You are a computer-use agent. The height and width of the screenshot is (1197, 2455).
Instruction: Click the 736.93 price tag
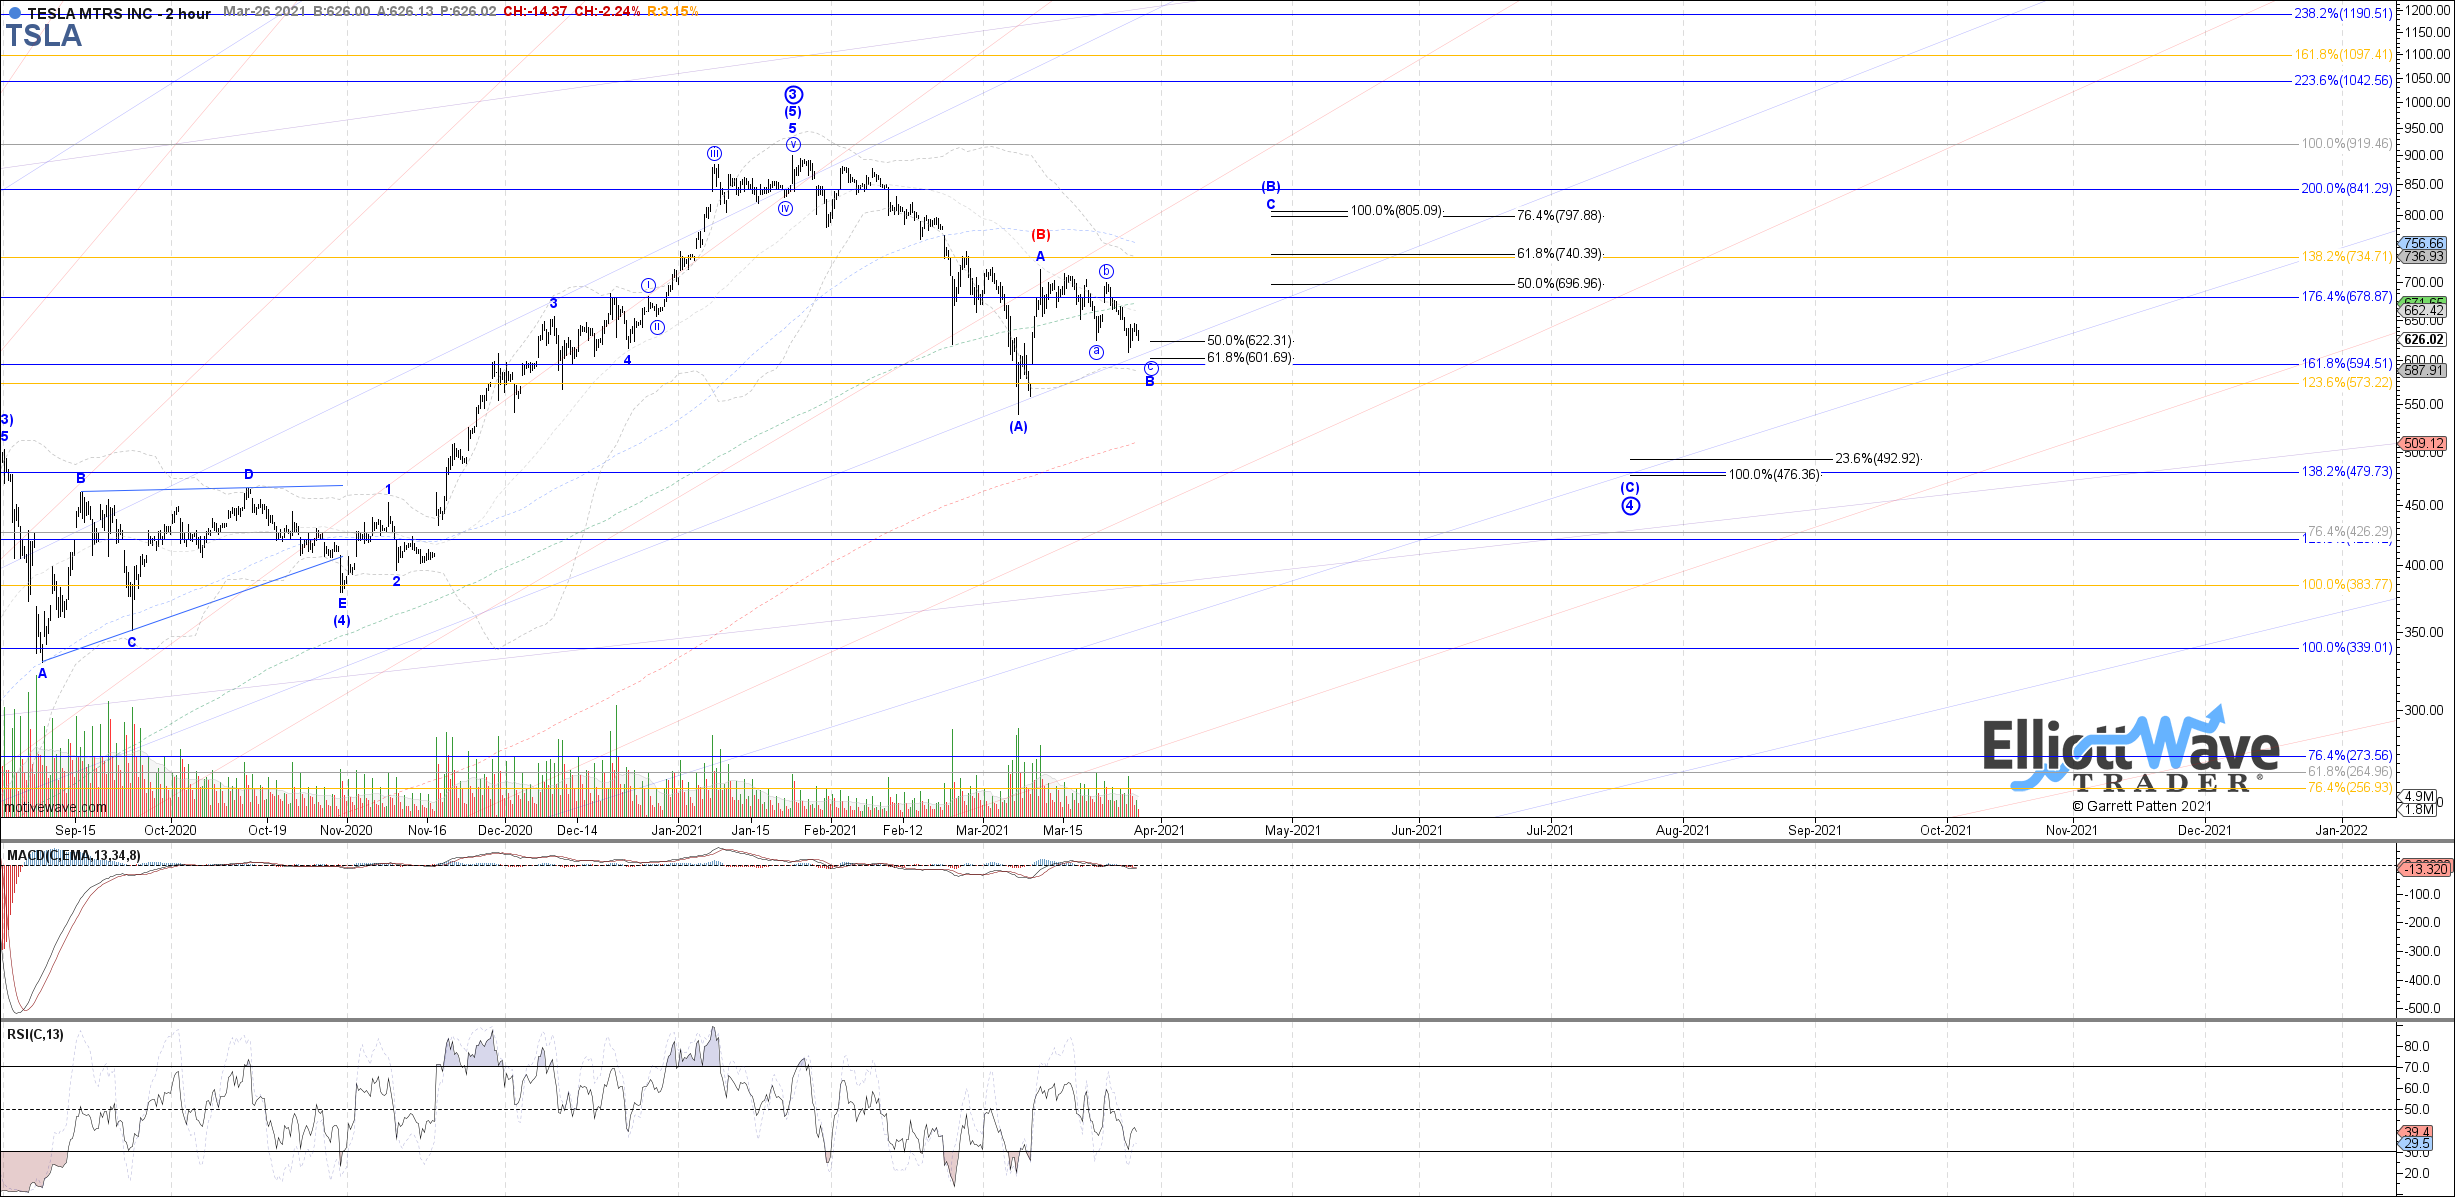pos(2423,257)
